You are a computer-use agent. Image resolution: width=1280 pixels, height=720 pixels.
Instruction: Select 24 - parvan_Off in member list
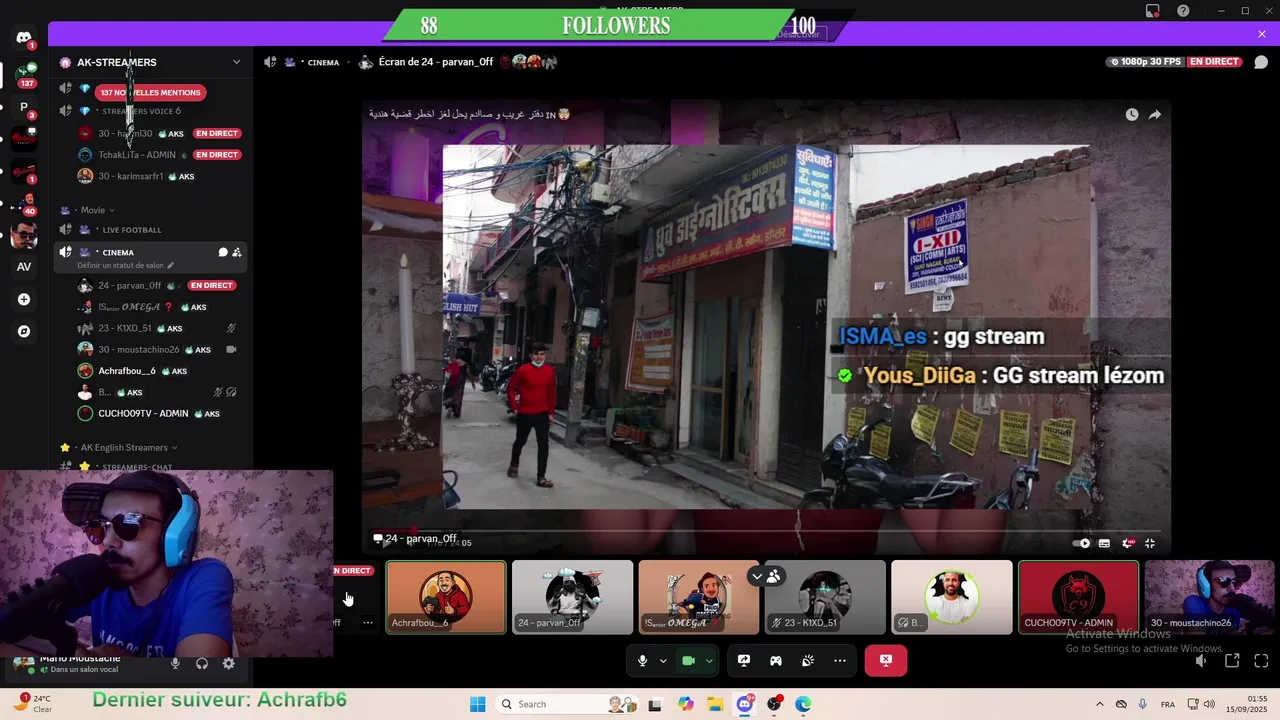point(160,285)
